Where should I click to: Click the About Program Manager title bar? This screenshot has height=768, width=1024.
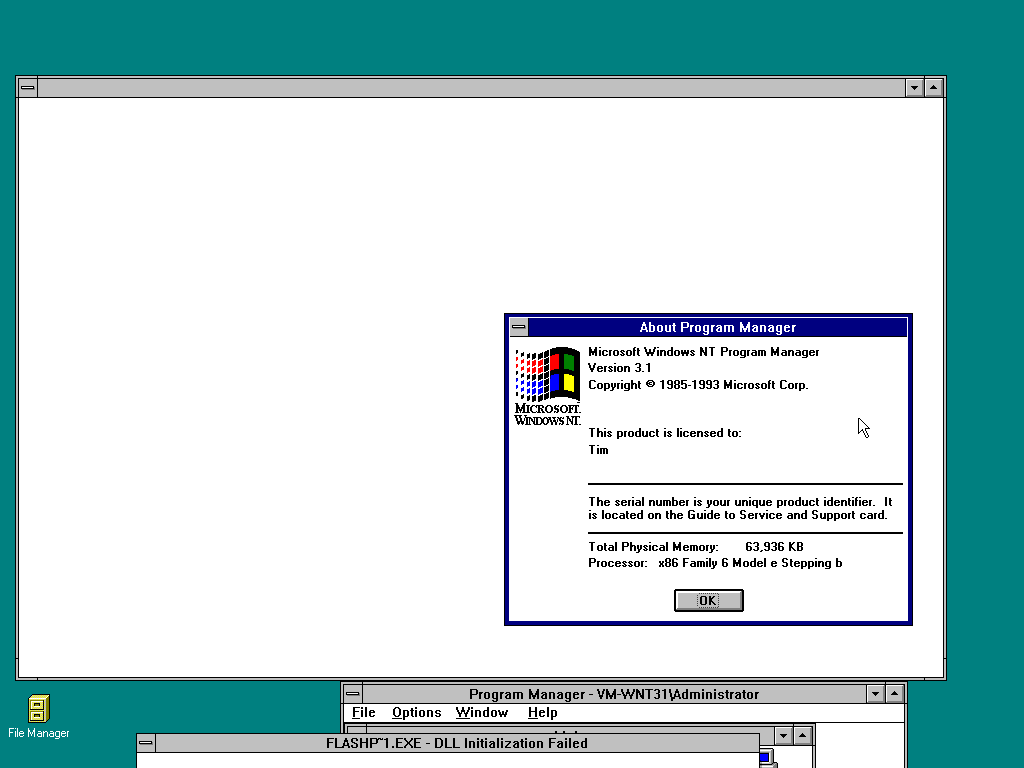[x=717, y=327]
